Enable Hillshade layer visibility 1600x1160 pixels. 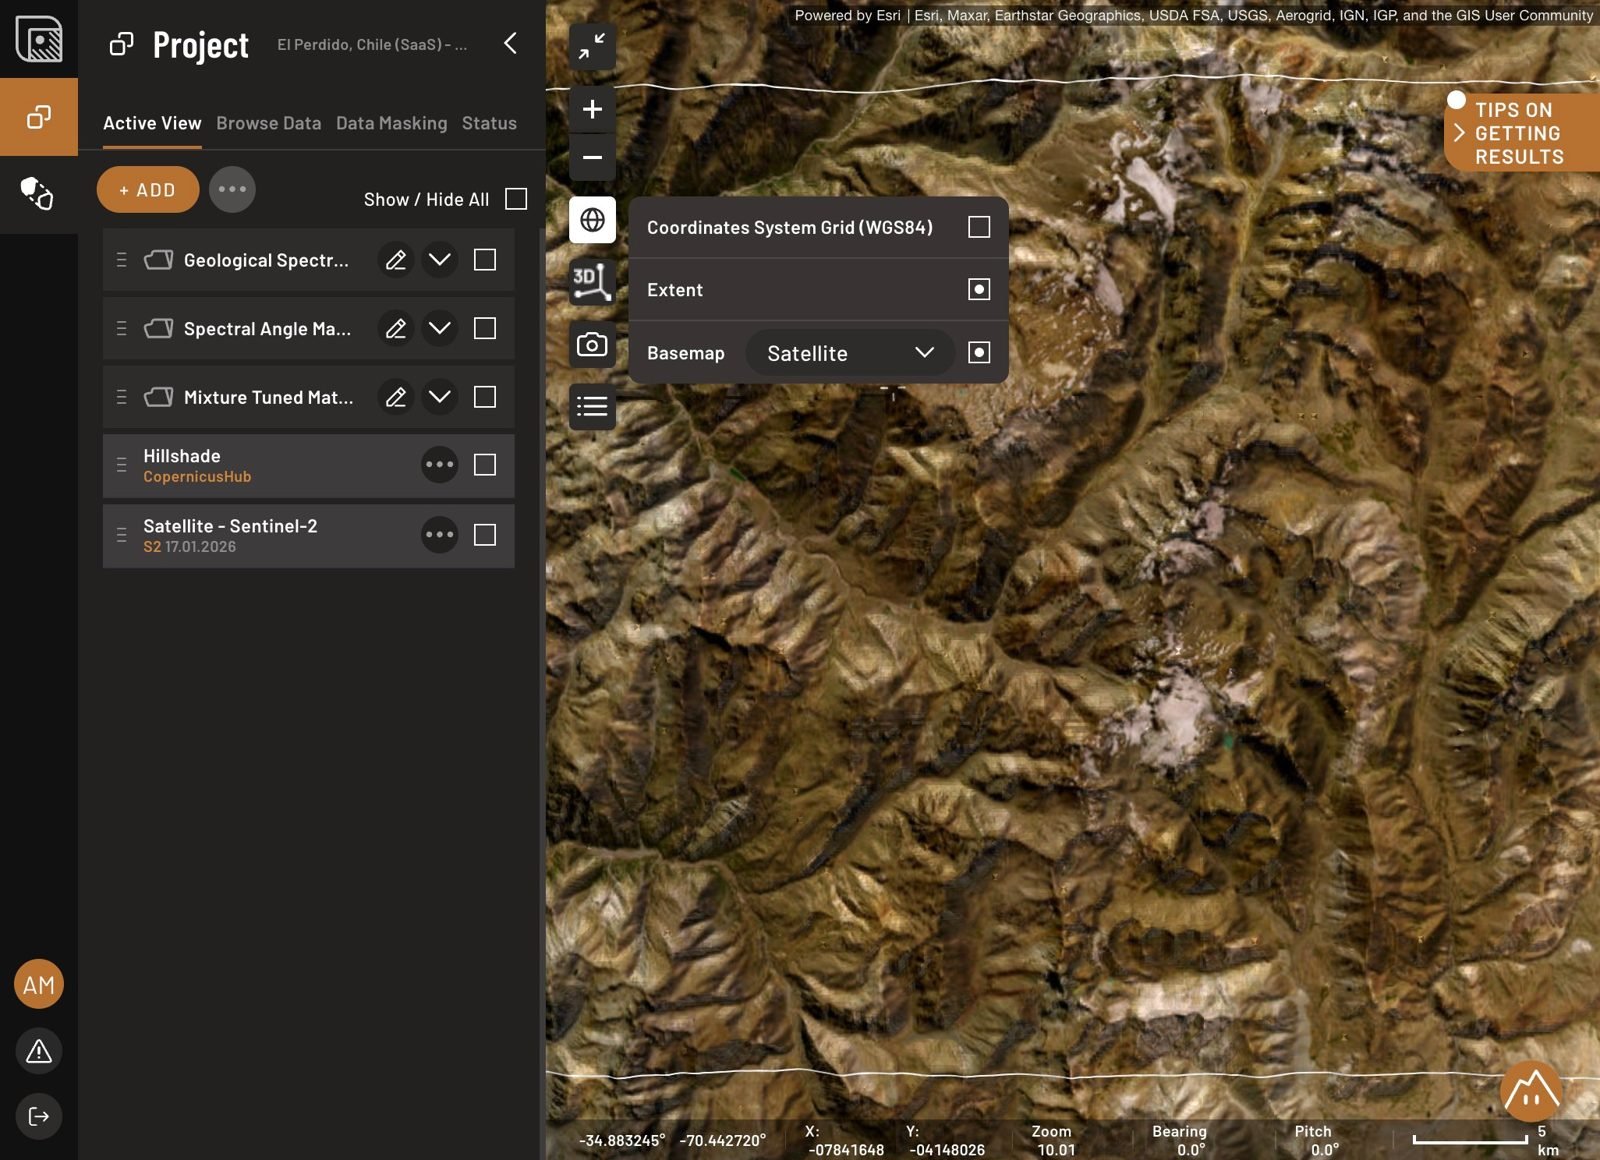(485, 465)
